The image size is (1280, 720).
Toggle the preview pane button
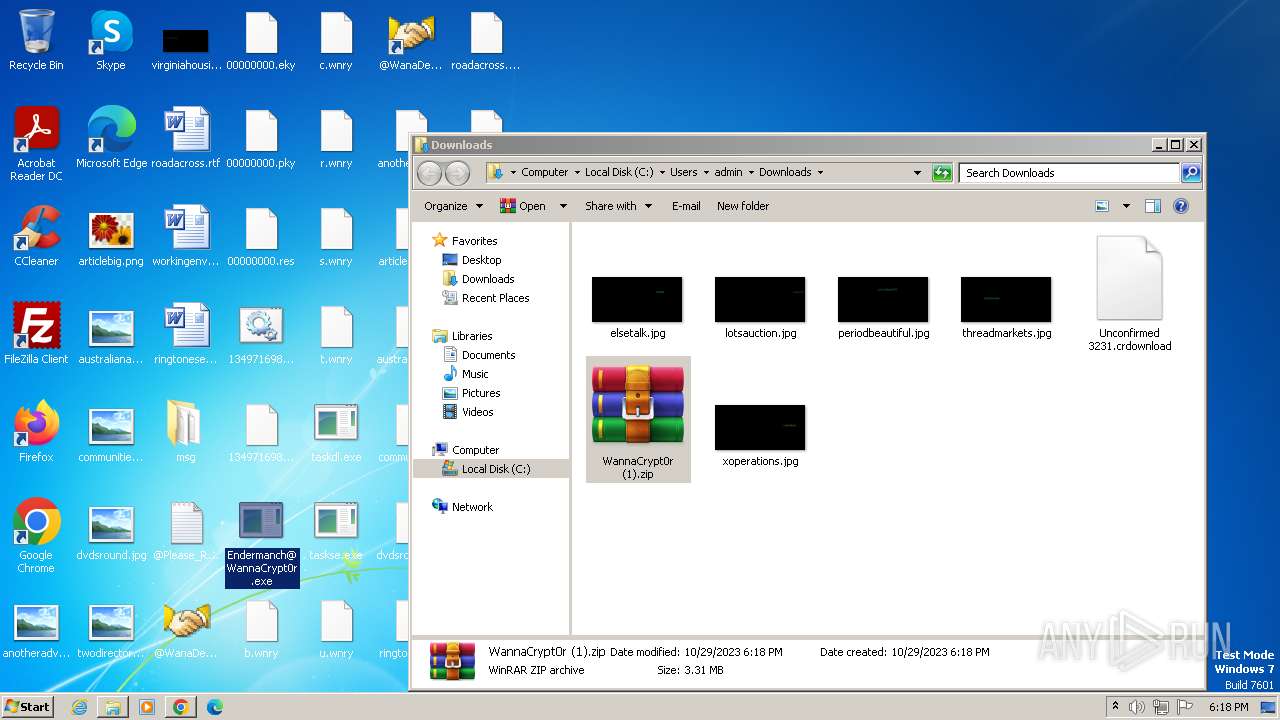[x=1152, y=206]
